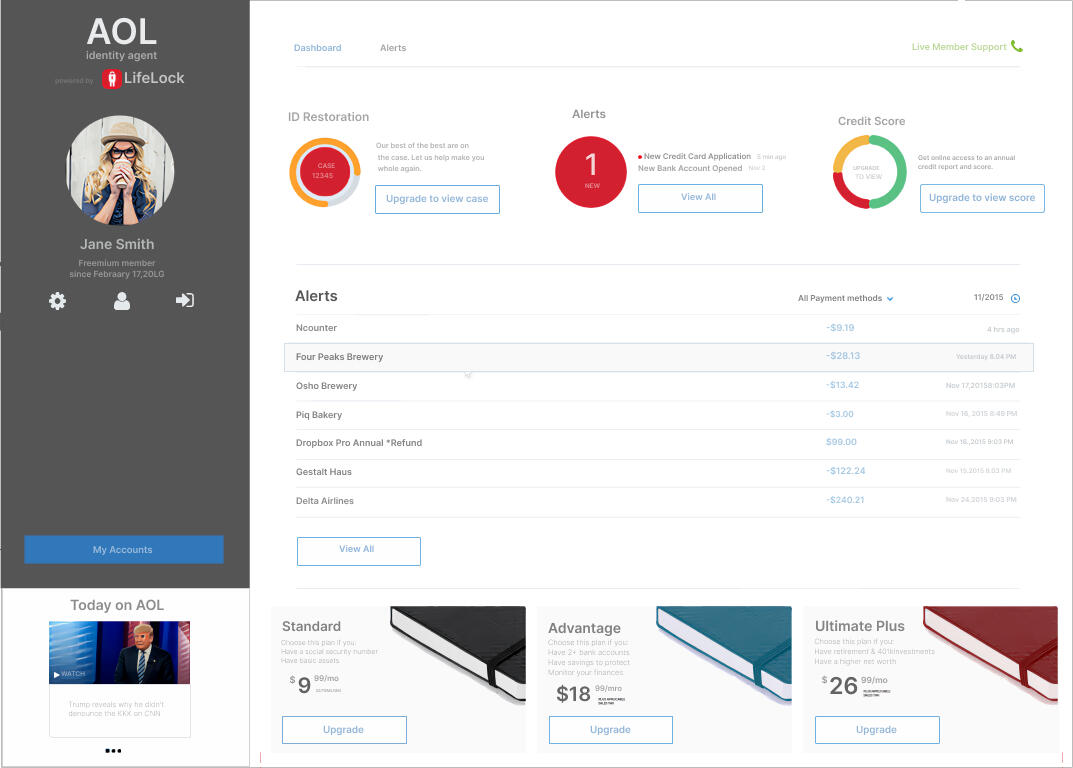This screenshot has width=1073, height=768.
Task: Sign out using the arrow-door icon
Action: click(185, 300)
